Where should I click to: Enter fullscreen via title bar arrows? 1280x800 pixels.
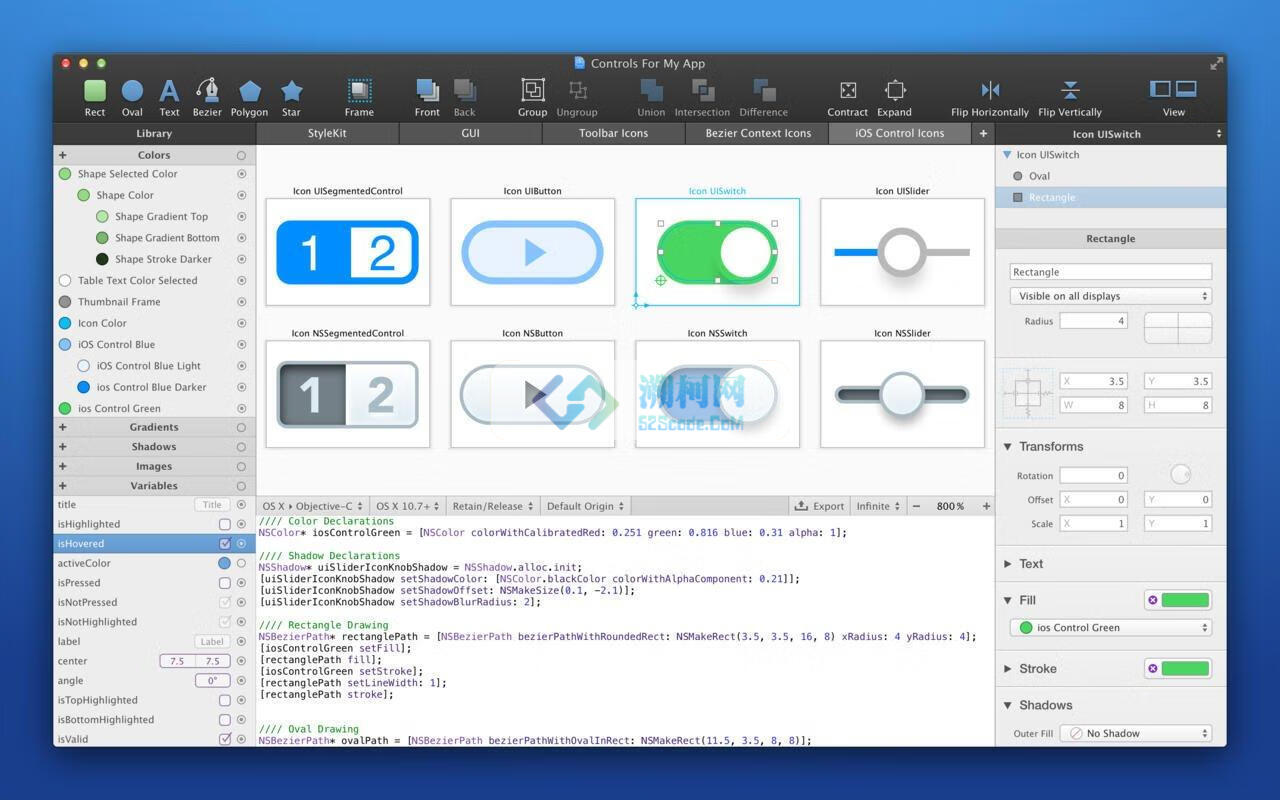1216,63
